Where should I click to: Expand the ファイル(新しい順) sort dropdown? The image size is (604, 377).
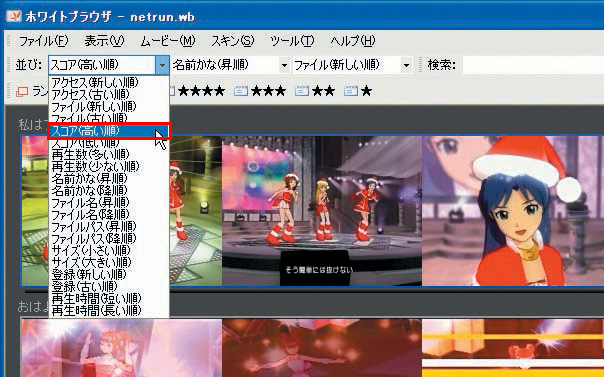(x=406, y=65)
